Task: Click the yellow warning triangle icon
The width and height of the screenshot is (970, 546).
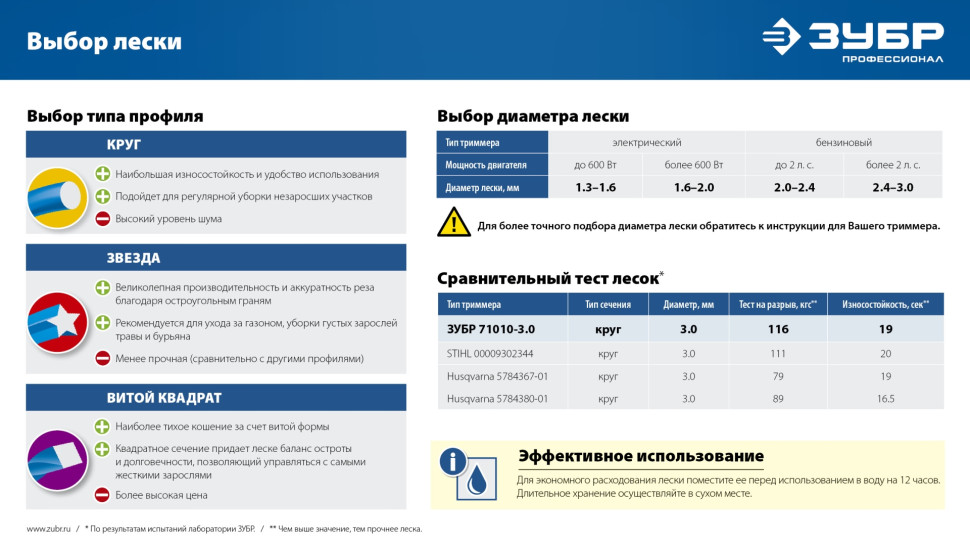Action: coord(454,222)
